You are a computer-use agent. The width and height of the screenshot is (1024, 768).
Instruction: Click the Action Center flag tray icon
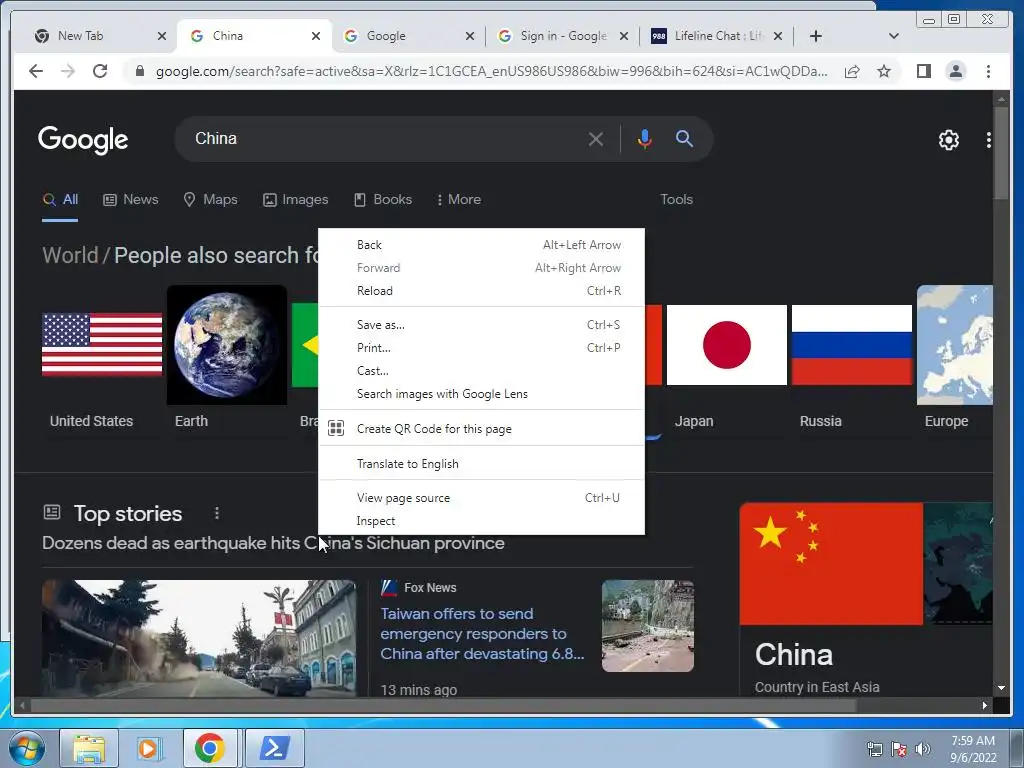[x=899, y=749]
